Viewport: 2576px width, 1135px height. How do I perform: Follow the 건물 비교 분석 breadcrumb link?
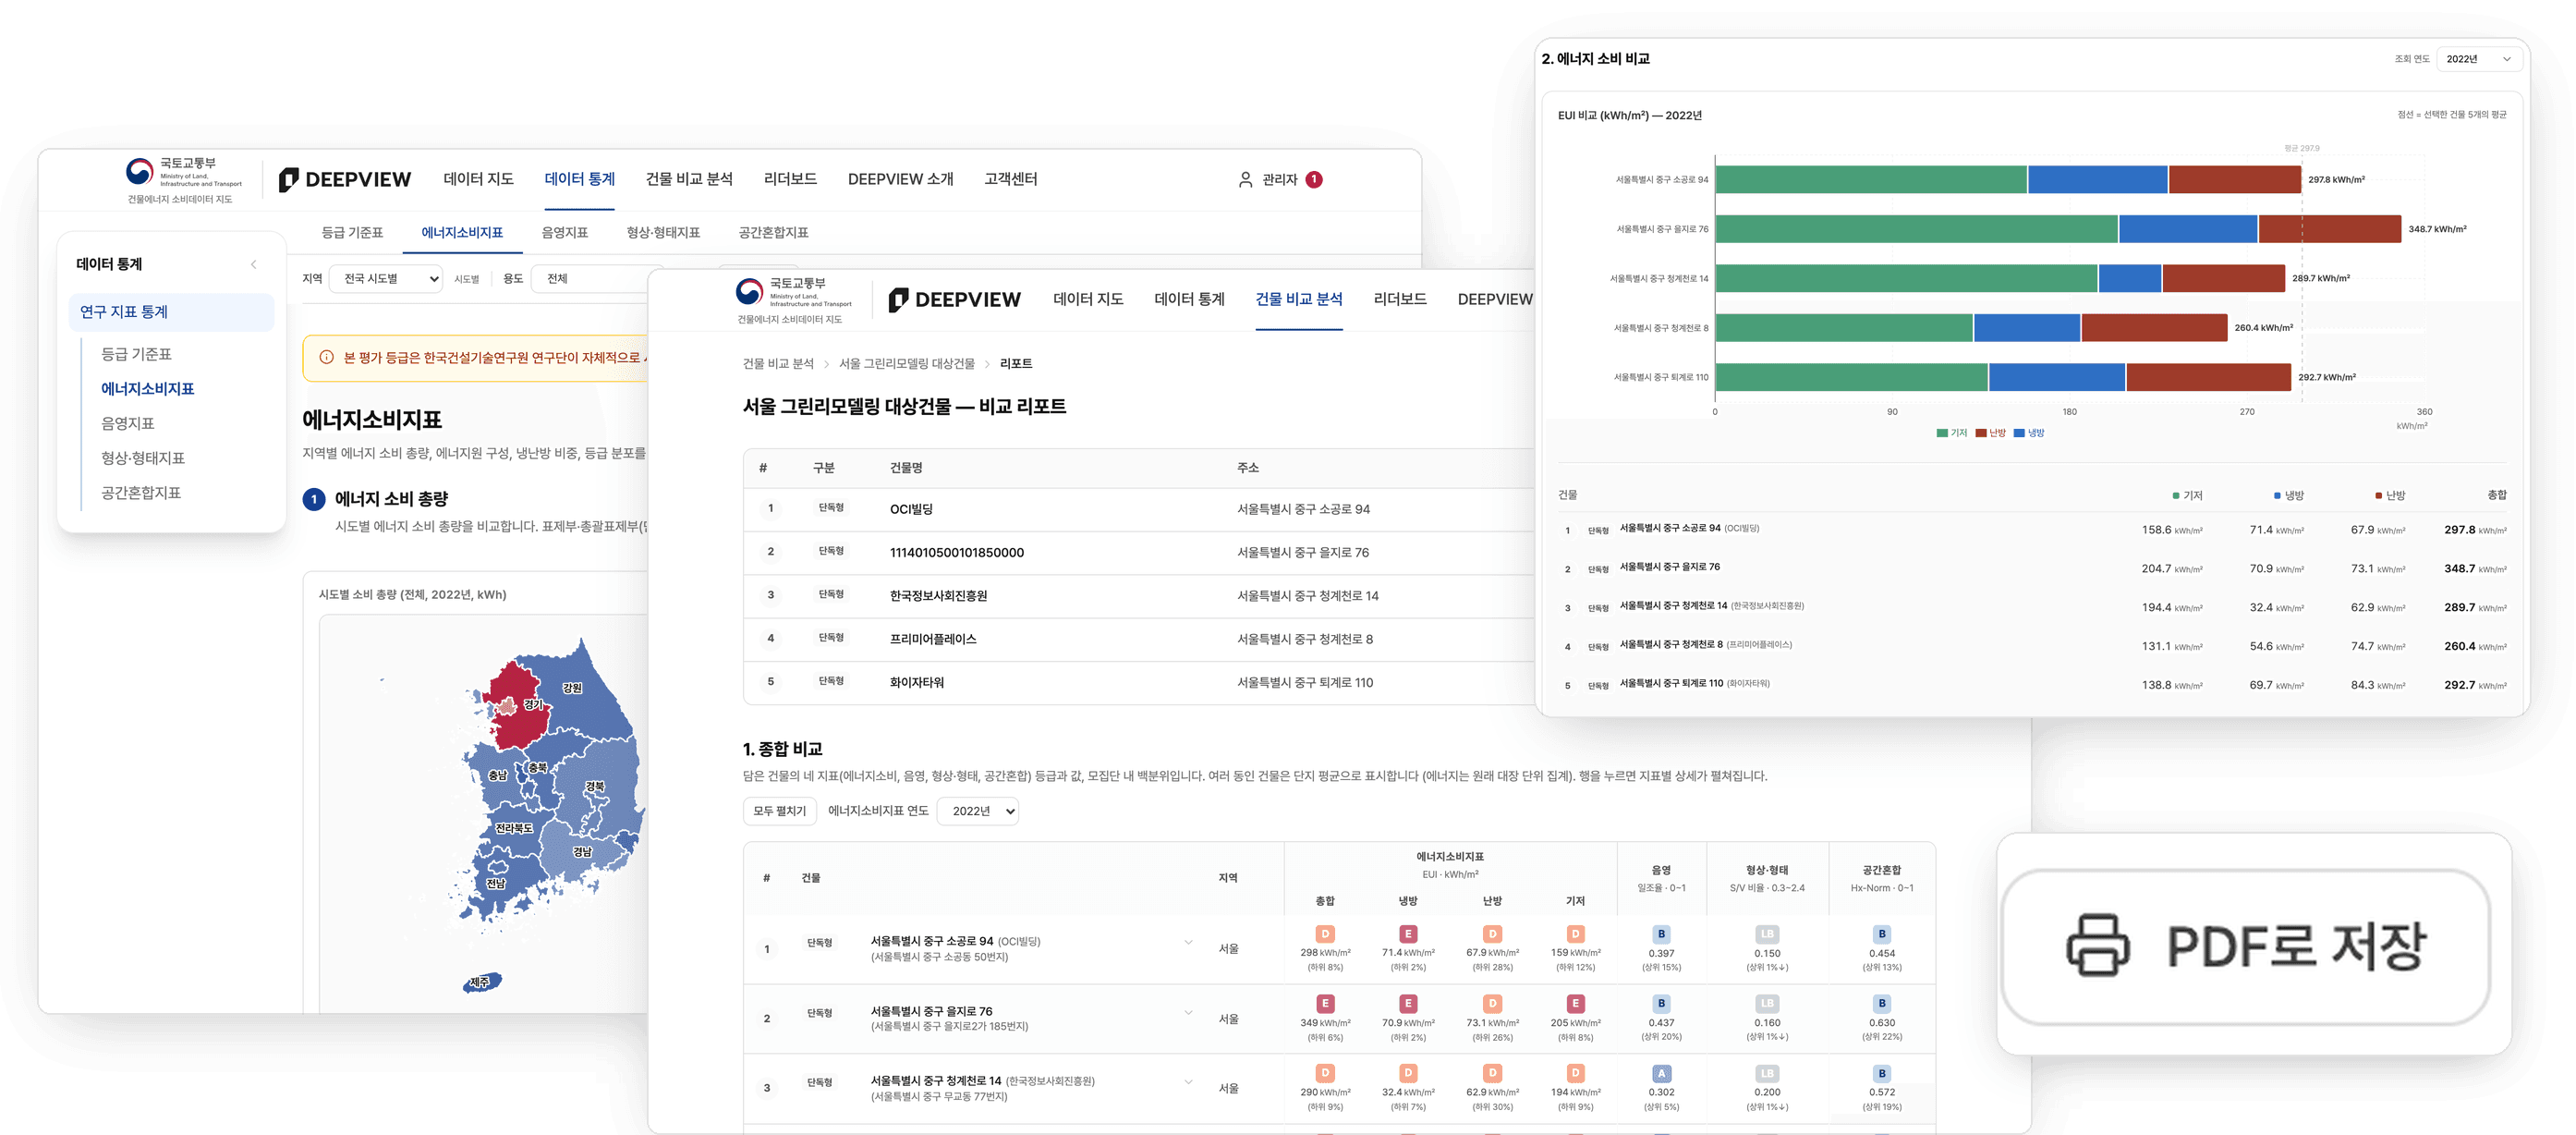pyautogui.click(x=778, y=364)
